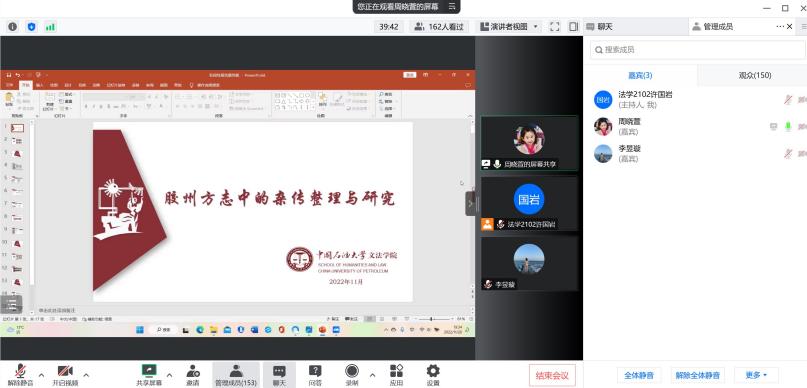Close the 管理成员 side panel
Viewport: 807px width, 388px height.
point(790,27)
